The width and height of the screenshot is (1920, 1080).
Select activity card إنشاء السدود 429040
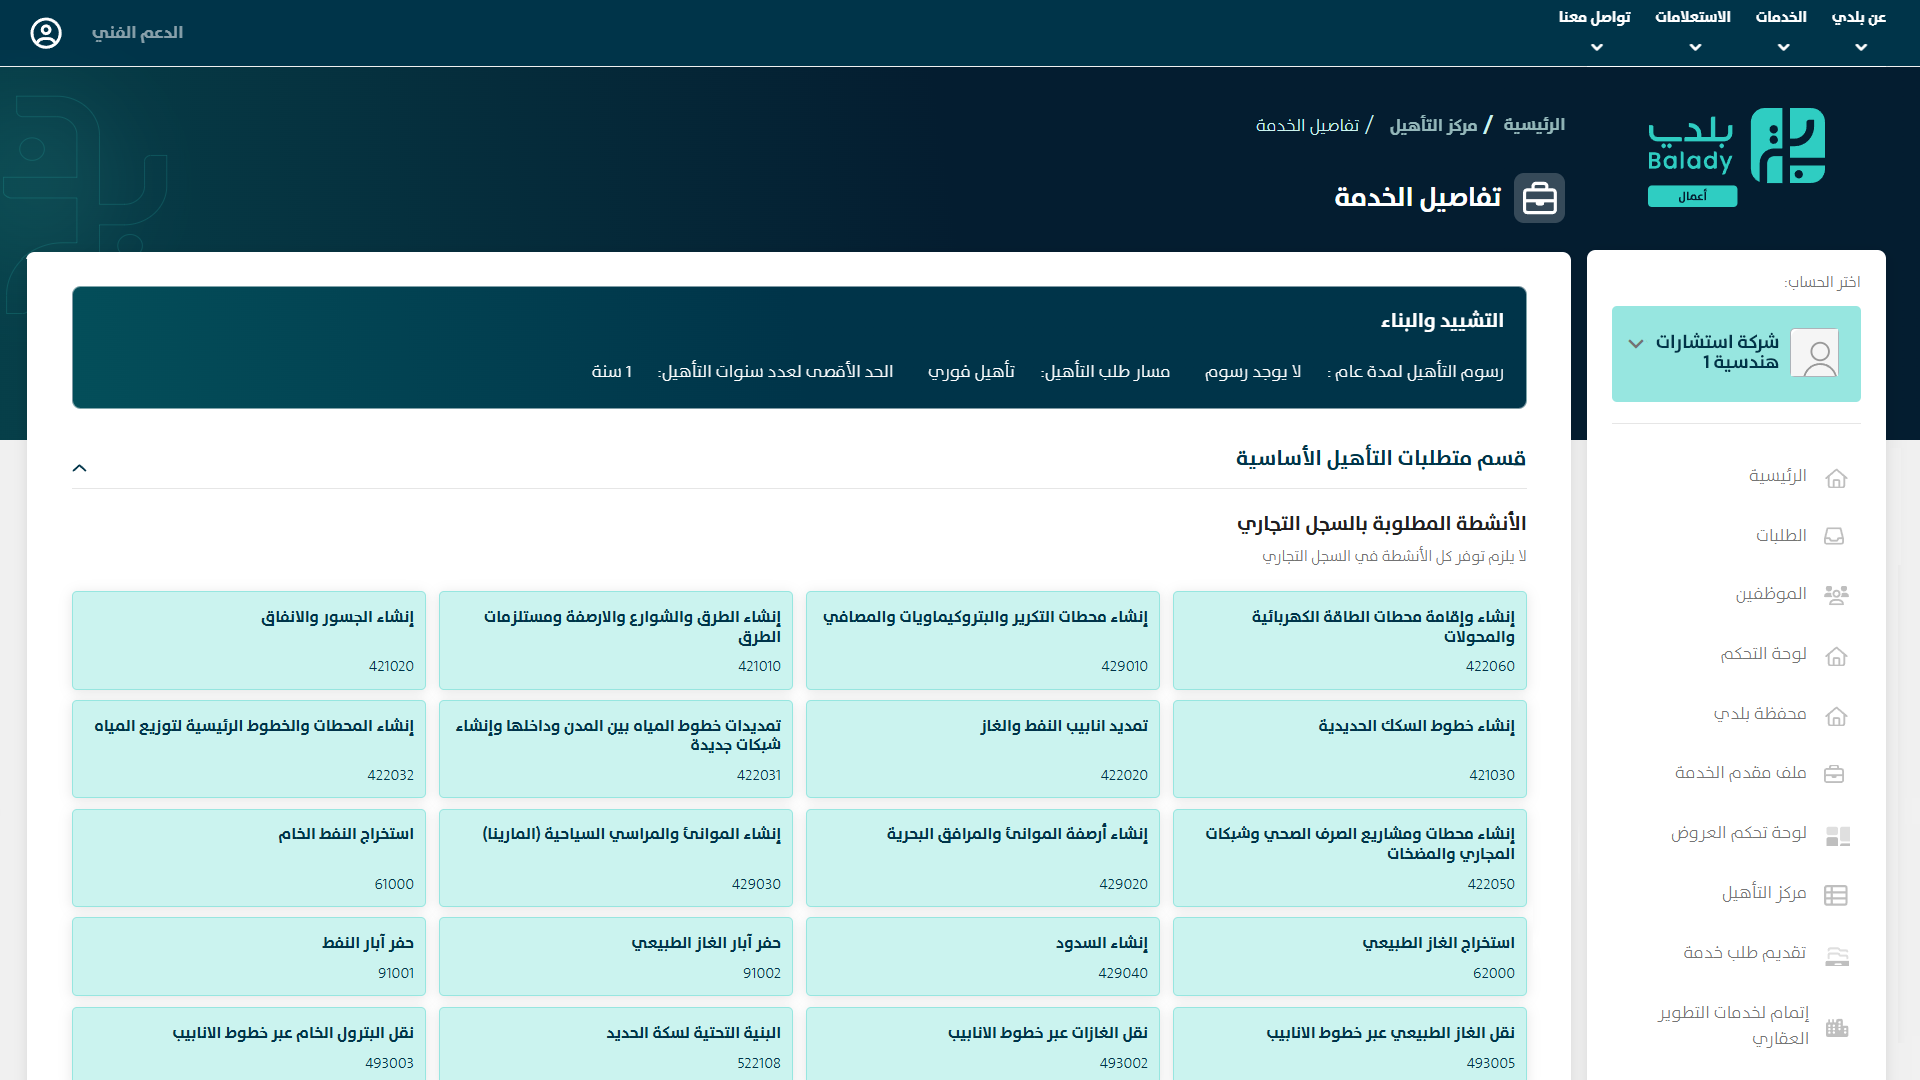[982, 956]
